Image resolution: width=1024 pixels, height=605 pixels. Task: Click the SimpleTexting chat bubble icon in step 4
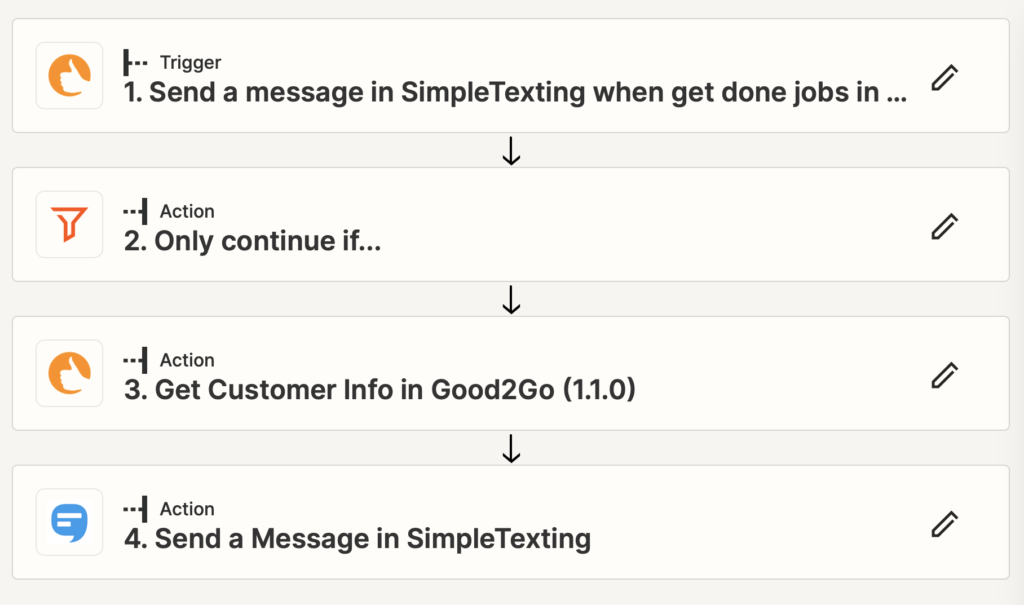pyautogui.click(x=68, y=521)
